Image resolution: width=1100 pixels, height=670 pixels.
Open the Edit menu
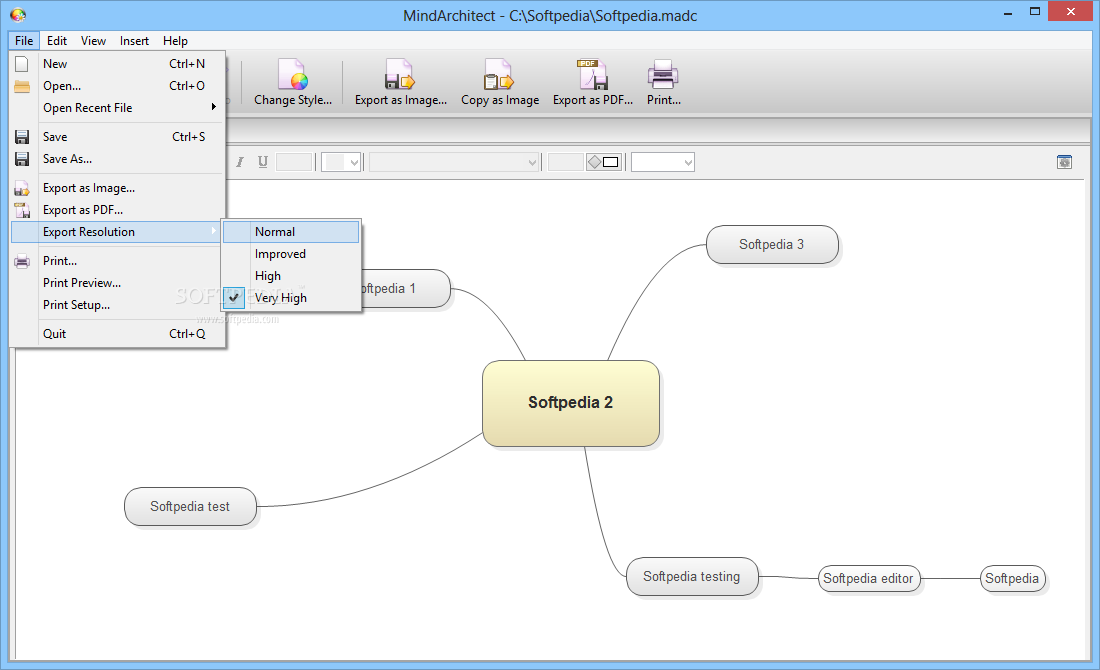[x=57, y=41]
